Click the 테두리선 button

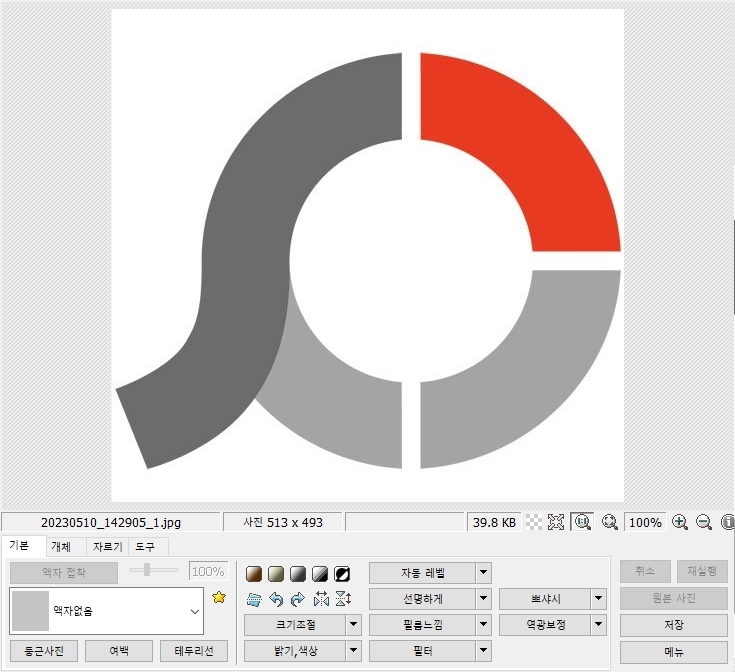(194, 651)
